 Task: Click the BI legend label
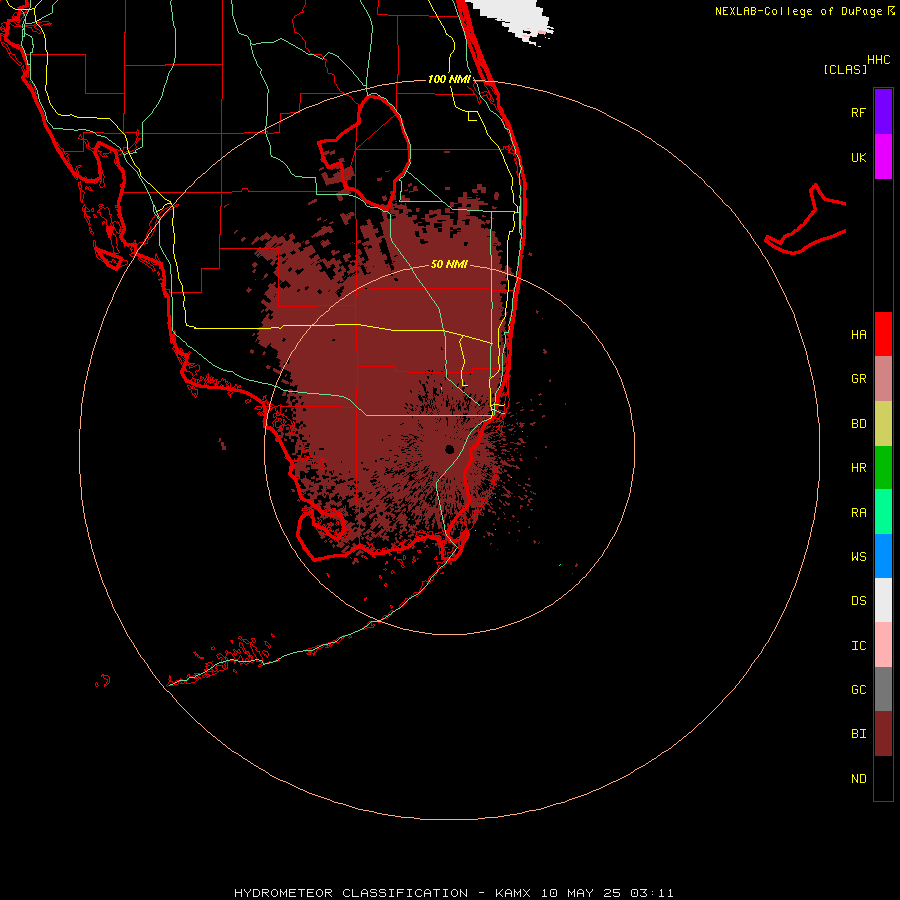pyautogui.click(x=858, y=734)
